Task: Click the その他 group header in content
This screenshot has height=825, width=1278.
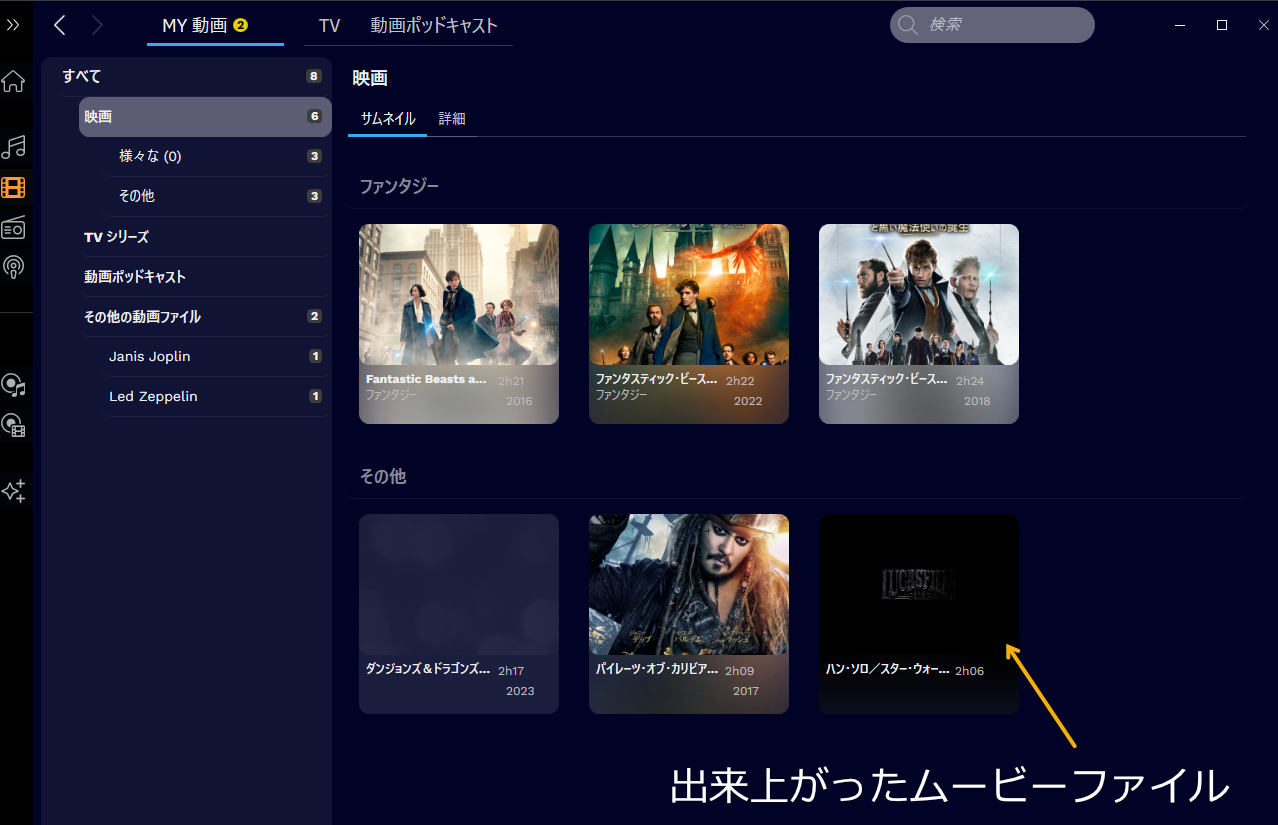Action: [x=383, y=477]
